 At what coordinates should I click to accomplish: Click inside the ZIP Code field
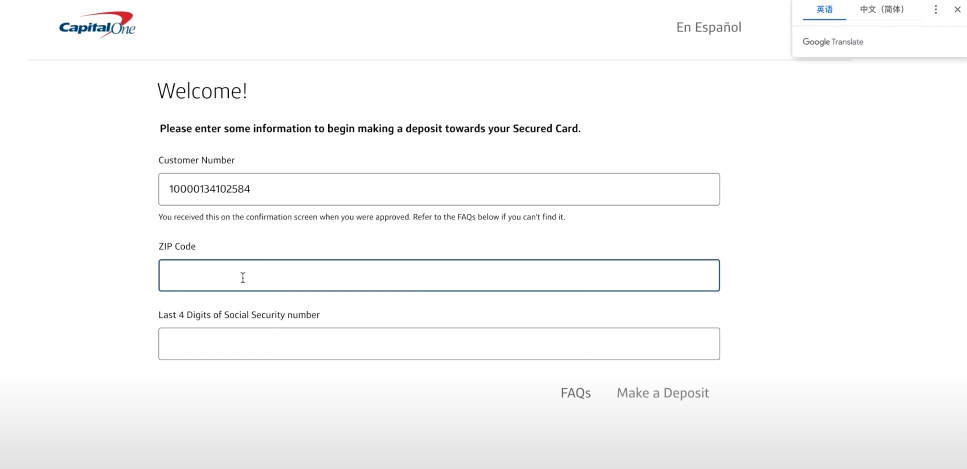coord(439,275)
